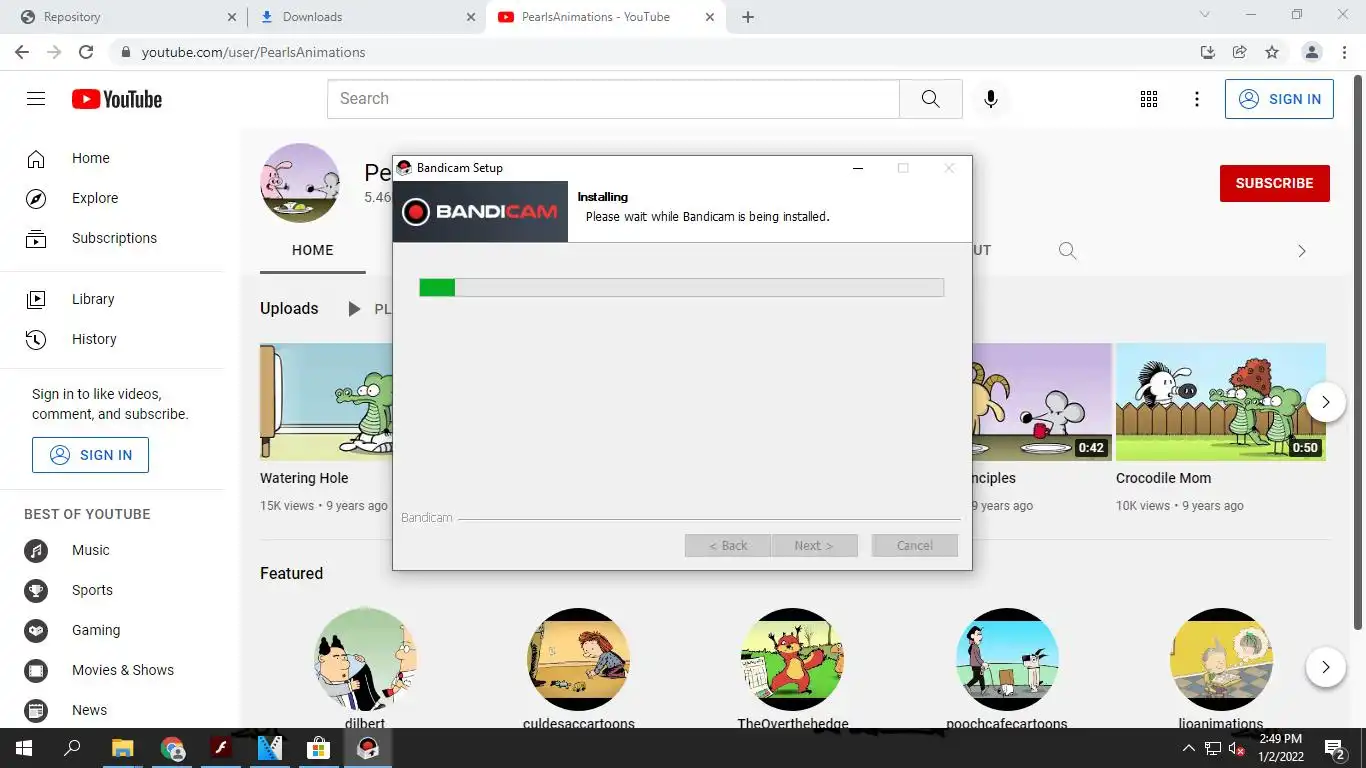The width and height of the screenshot is (1366, 768).
Task: Share this page icon in address bar
Action: pyautogui.click(x=1240, y=52)
